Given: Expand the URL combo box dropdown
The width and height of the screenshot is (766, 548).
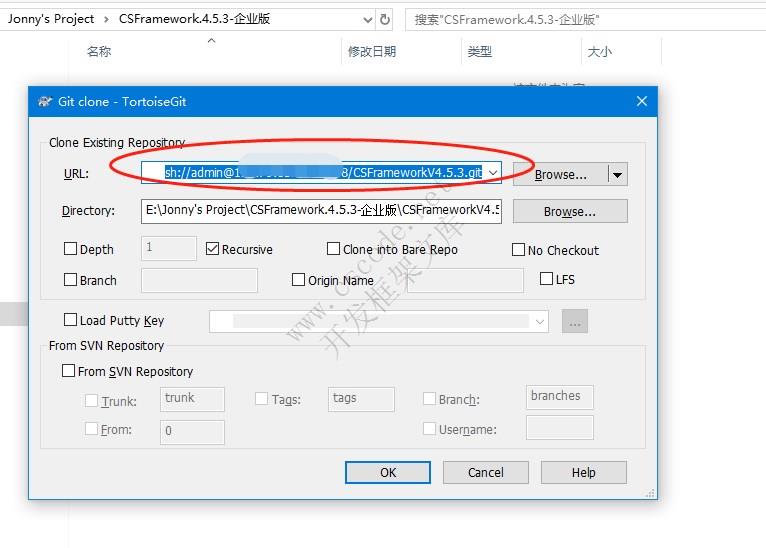Looking at the screenshot, I should (492, 173).
